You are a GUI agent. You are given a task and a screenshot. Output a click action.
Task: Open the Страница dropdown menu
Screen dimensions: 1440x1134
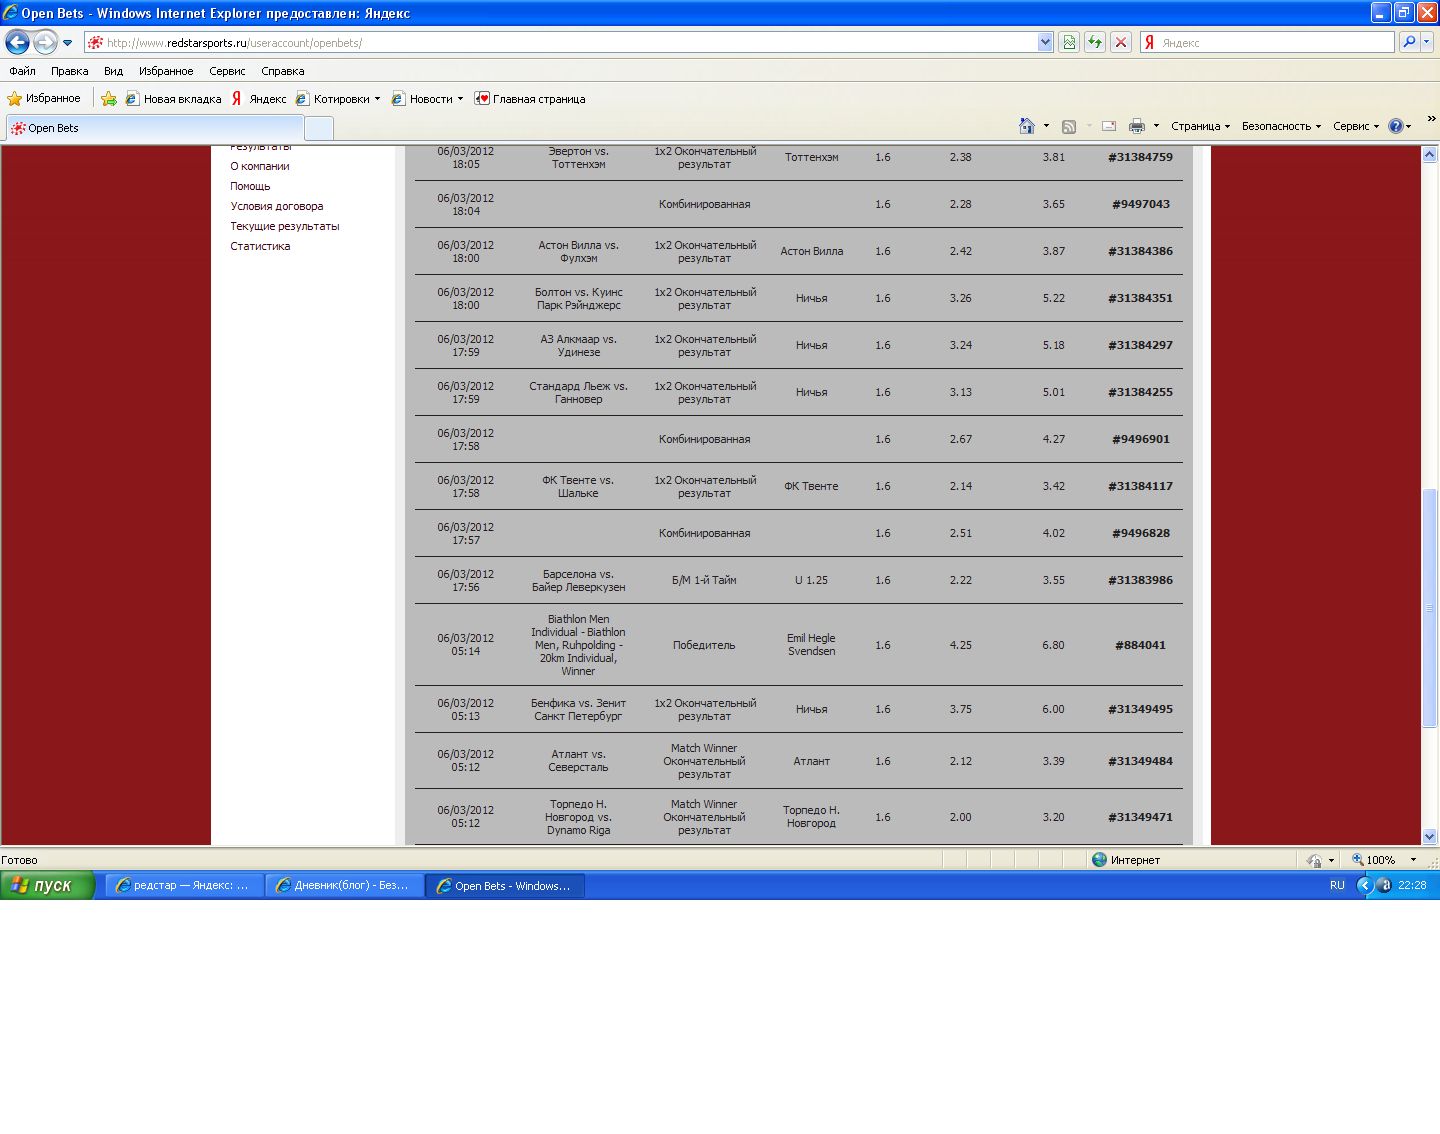pyautogui.click(x=1200, y=126)
